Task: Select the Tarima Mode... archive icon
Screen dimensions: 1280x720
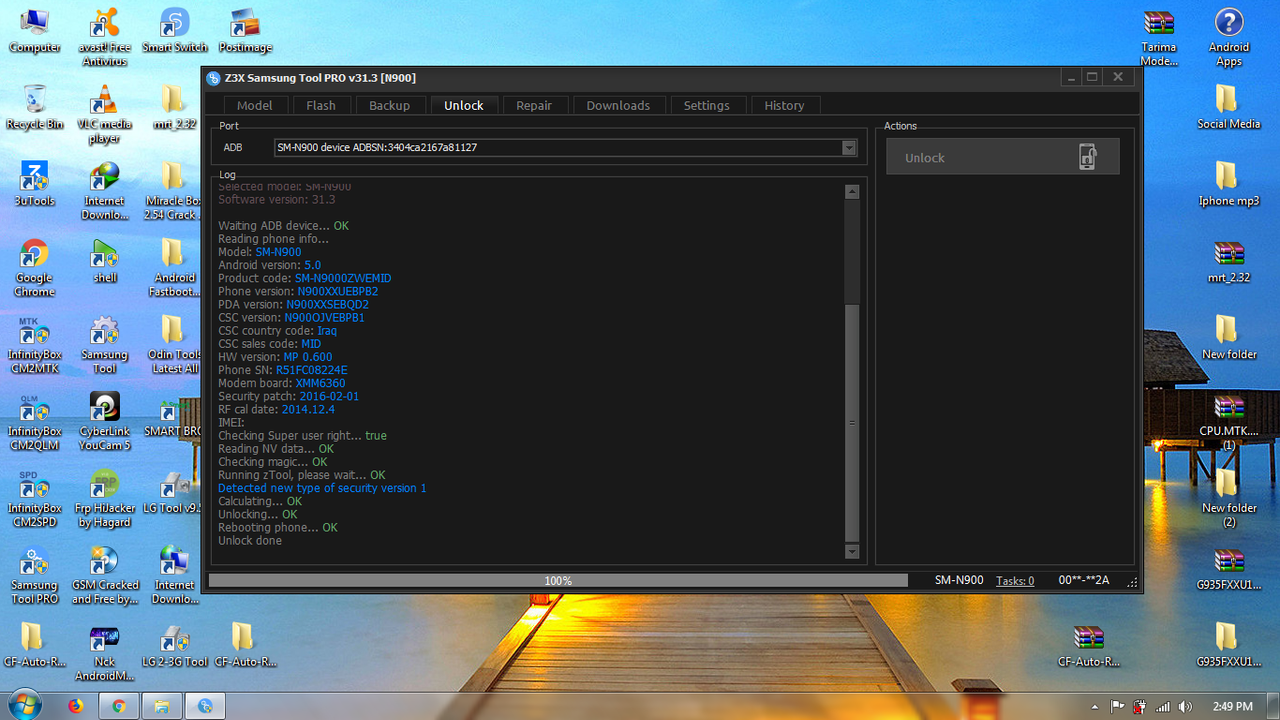Action: (1158, 37)
